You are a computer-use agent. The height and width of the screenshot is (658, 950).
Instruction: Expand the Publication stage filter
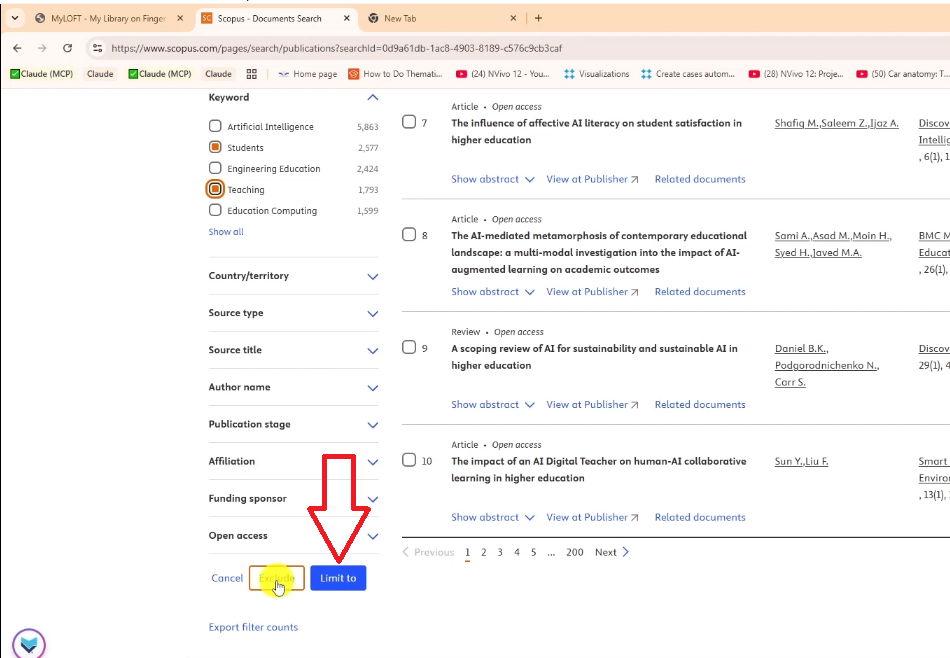373,425
